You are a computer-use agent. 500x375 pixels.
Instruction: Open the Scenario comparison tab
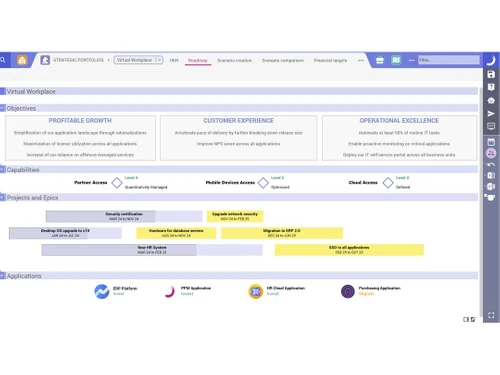[x=283, y=60]
